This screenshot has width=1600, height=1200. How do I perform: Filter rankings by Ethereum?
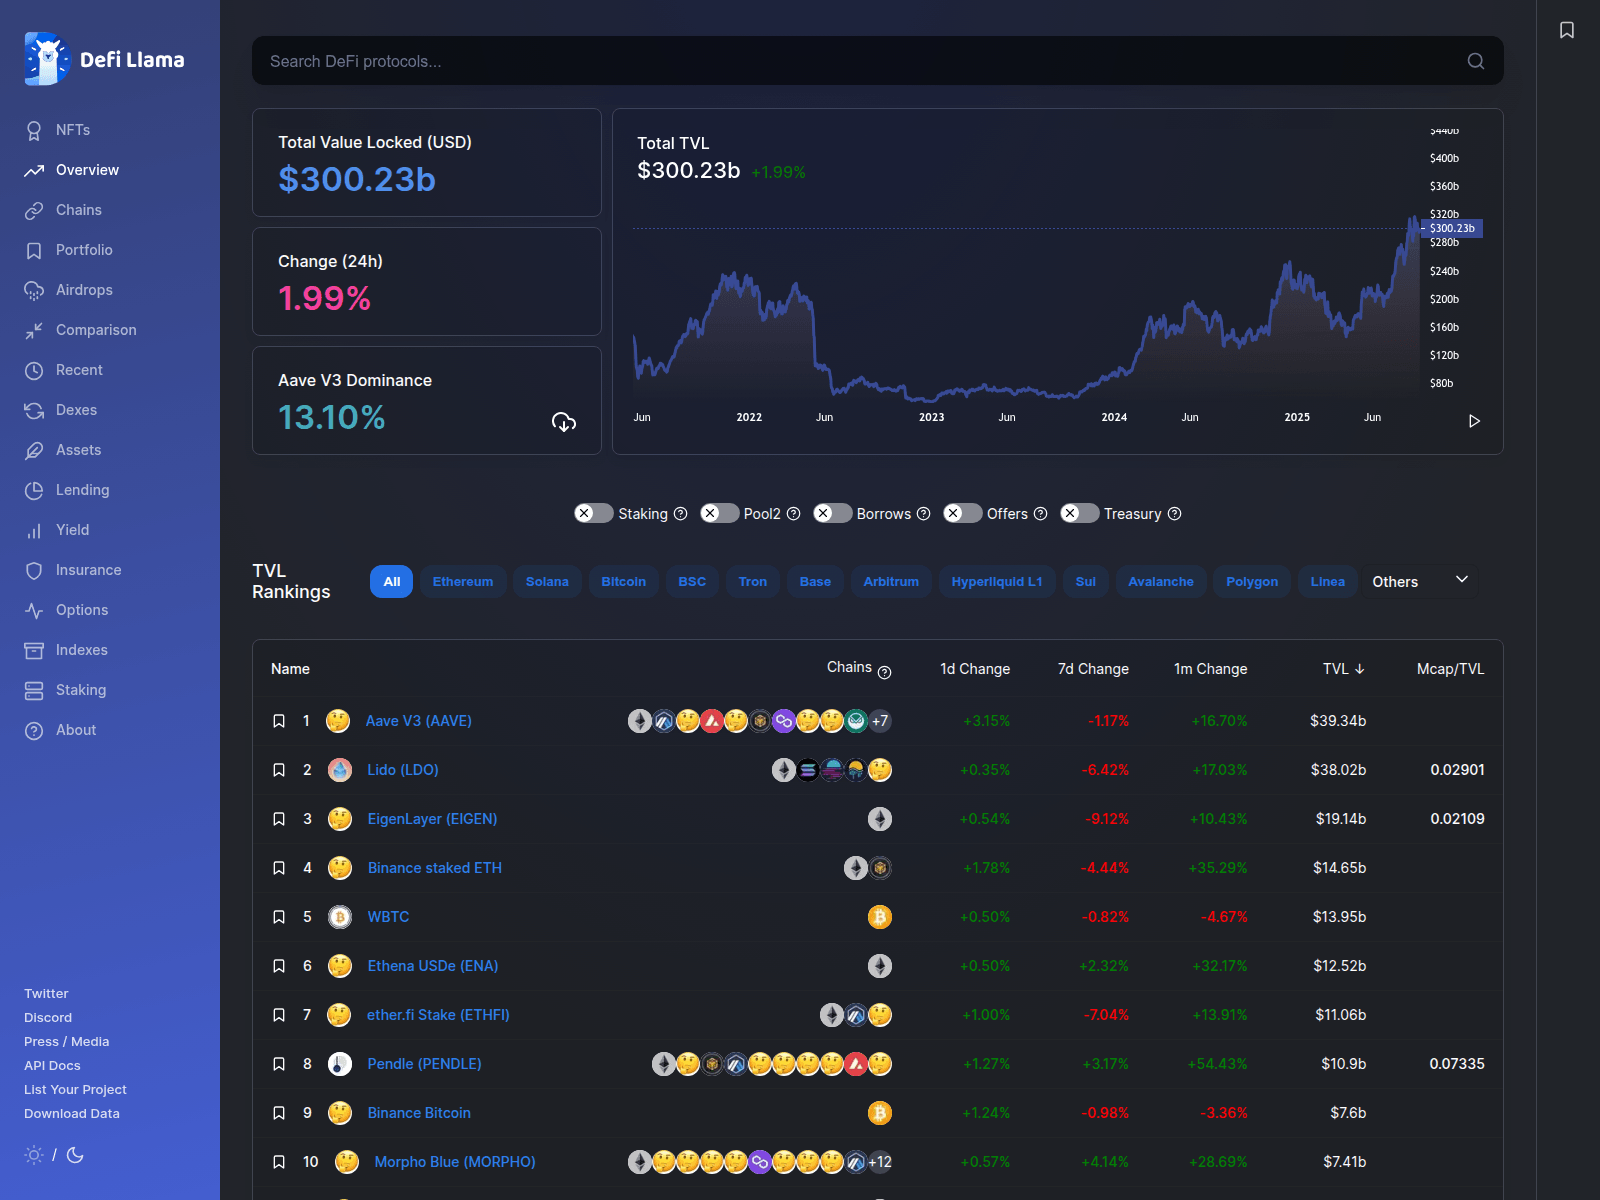[x=463, y=581]
